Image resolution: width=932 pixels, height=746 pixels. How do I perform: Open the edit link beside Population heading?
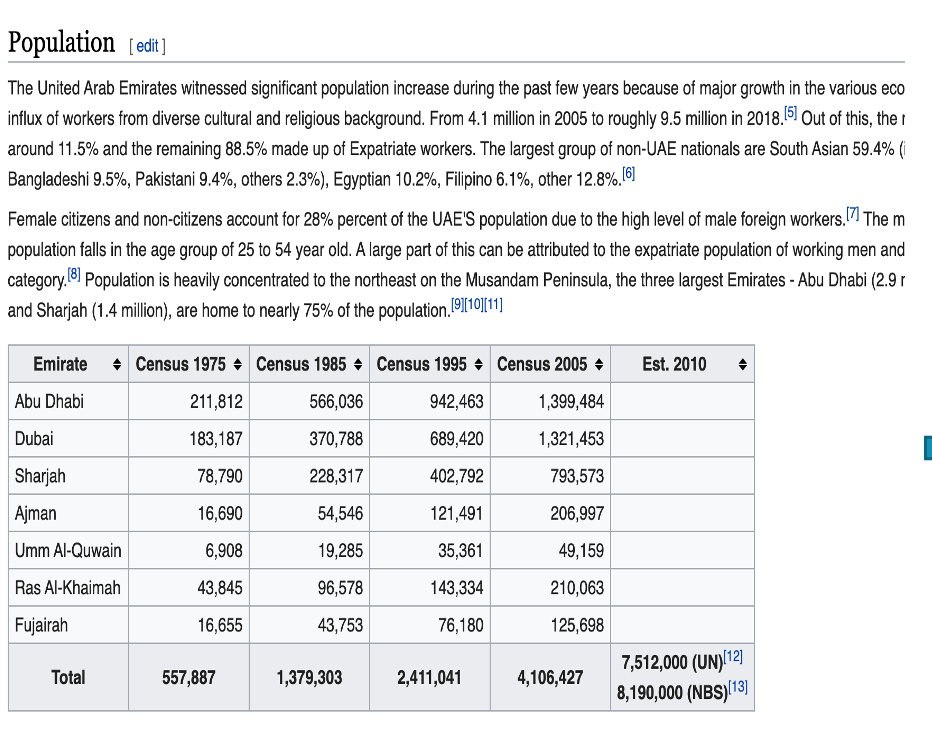click(x=147, y=46)
